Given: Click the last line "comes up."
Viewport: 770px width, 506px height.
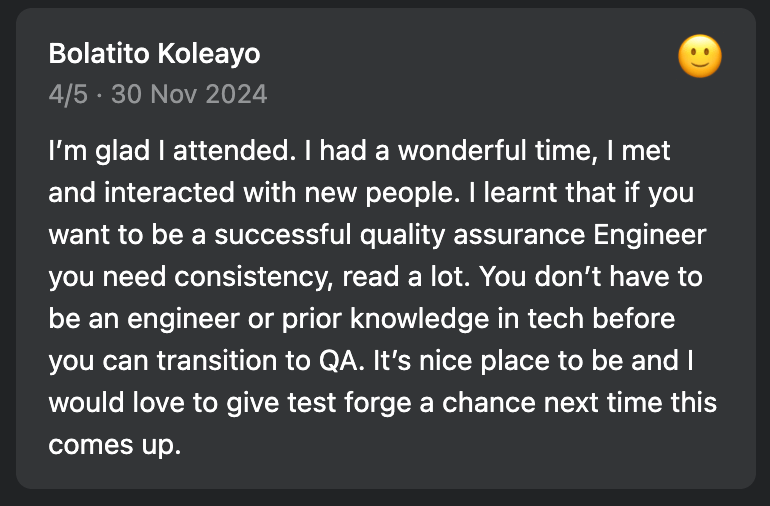Looking at the screenshot, I should (114, 445).
